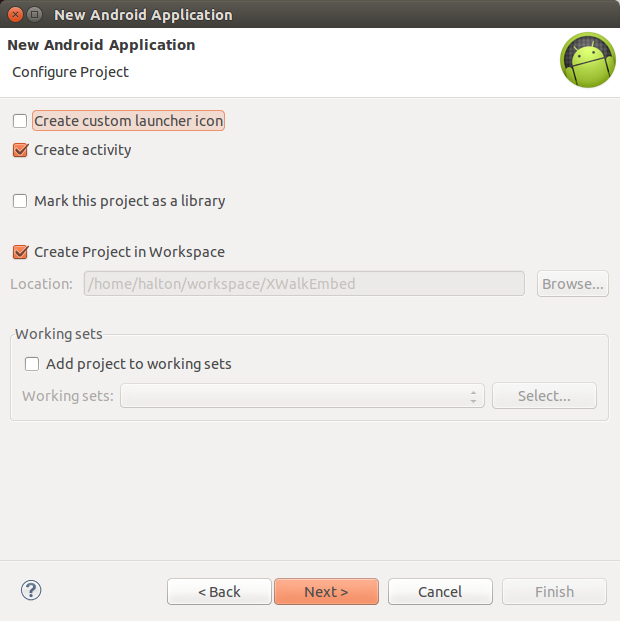Viewport: 620px width, 621px height.
Task: Open help via the question mark icon
Action: pos(30,590)
